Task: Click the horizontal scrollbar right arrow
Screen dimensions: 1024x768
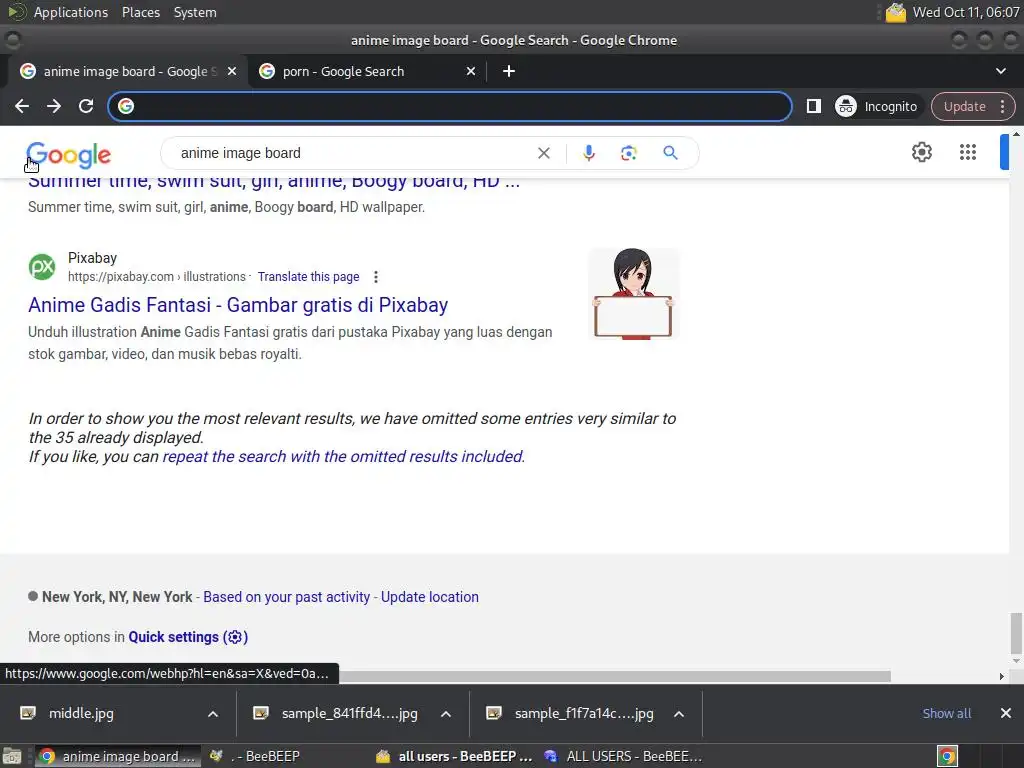Action: (1002, 677)
